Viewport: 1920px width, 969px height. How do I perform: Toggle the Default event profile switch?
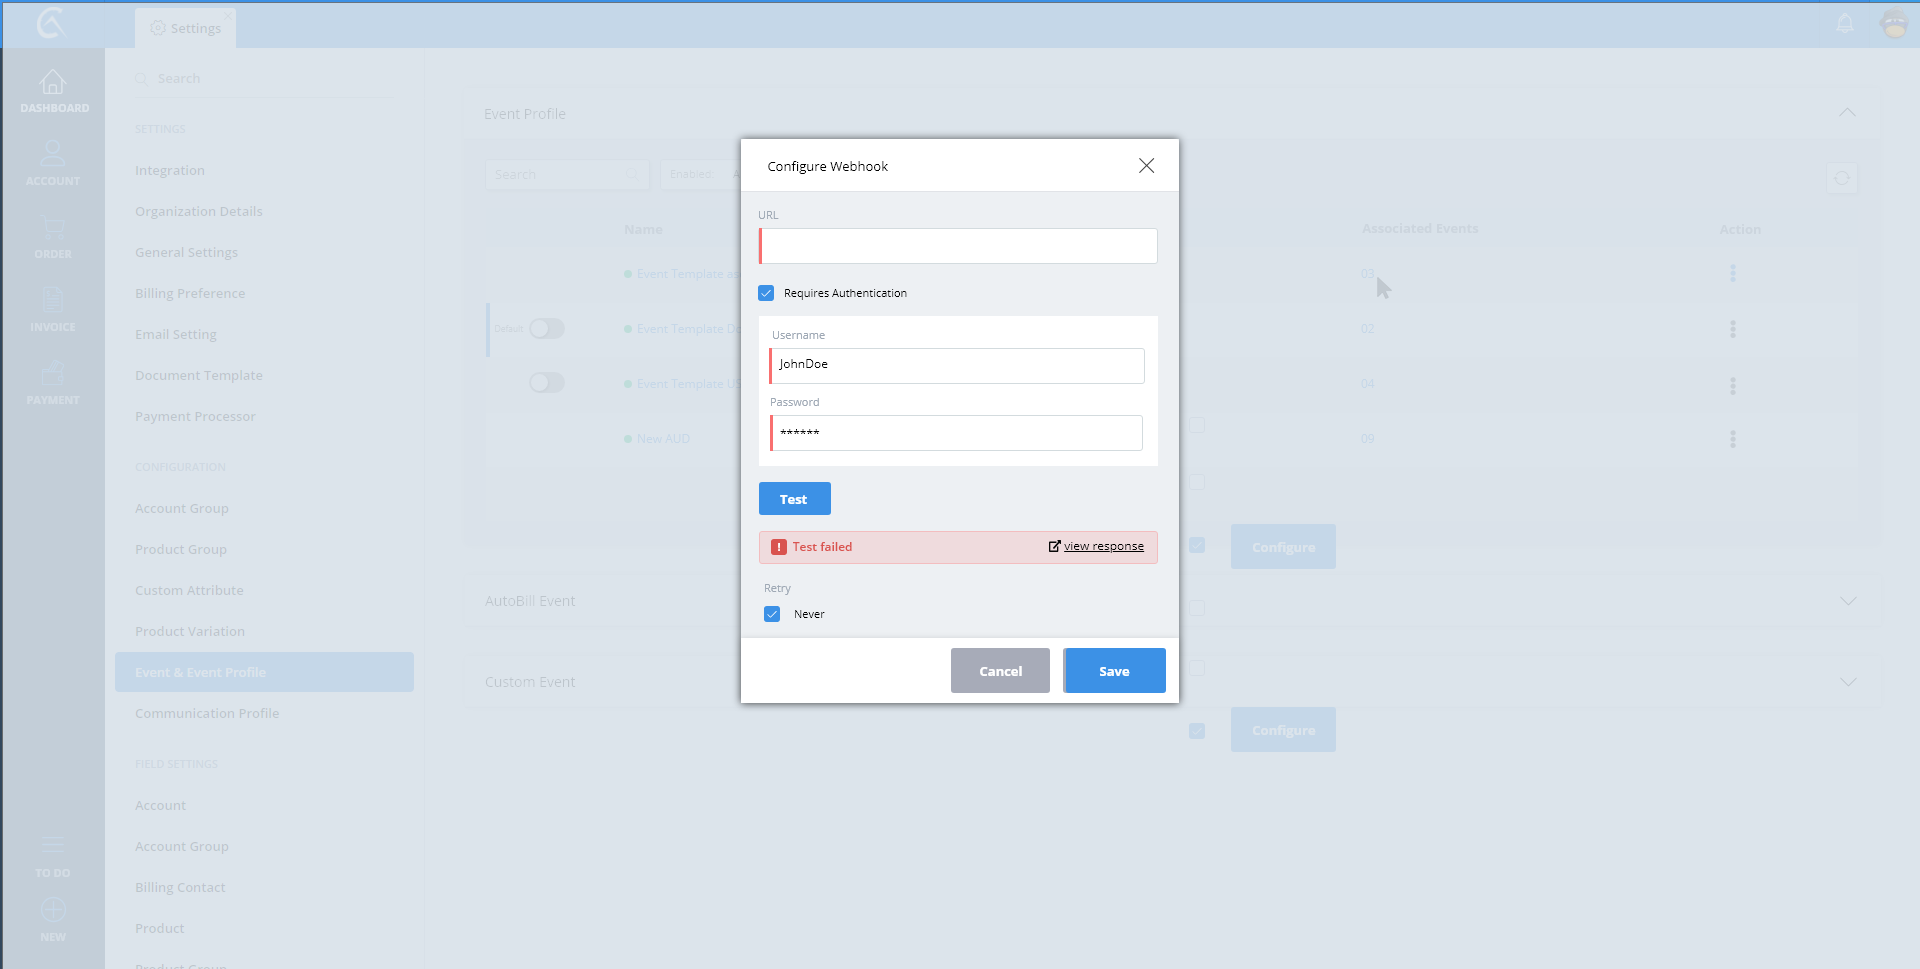547,329
